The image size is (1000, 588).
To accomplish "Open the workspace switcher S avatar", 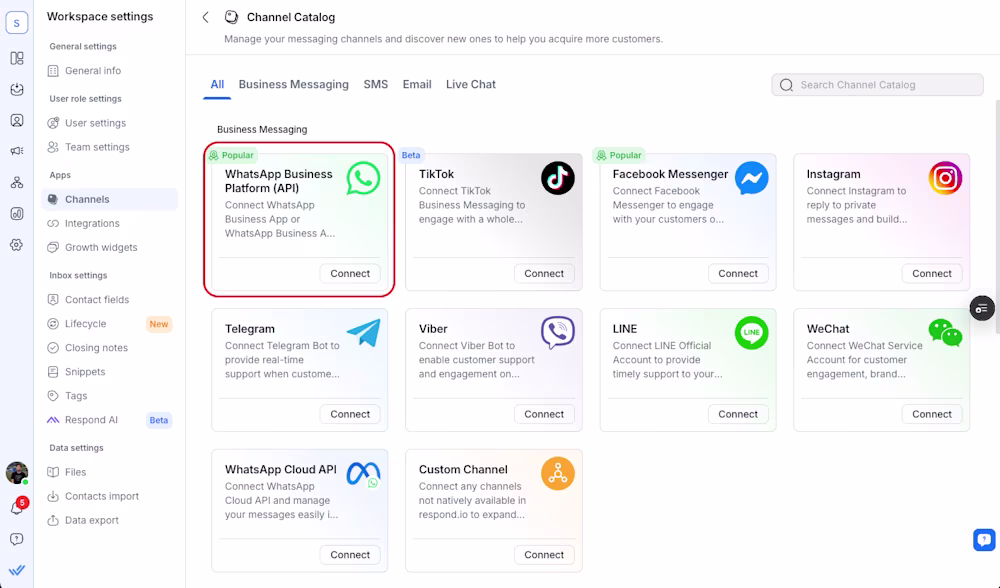I will 17,22.
